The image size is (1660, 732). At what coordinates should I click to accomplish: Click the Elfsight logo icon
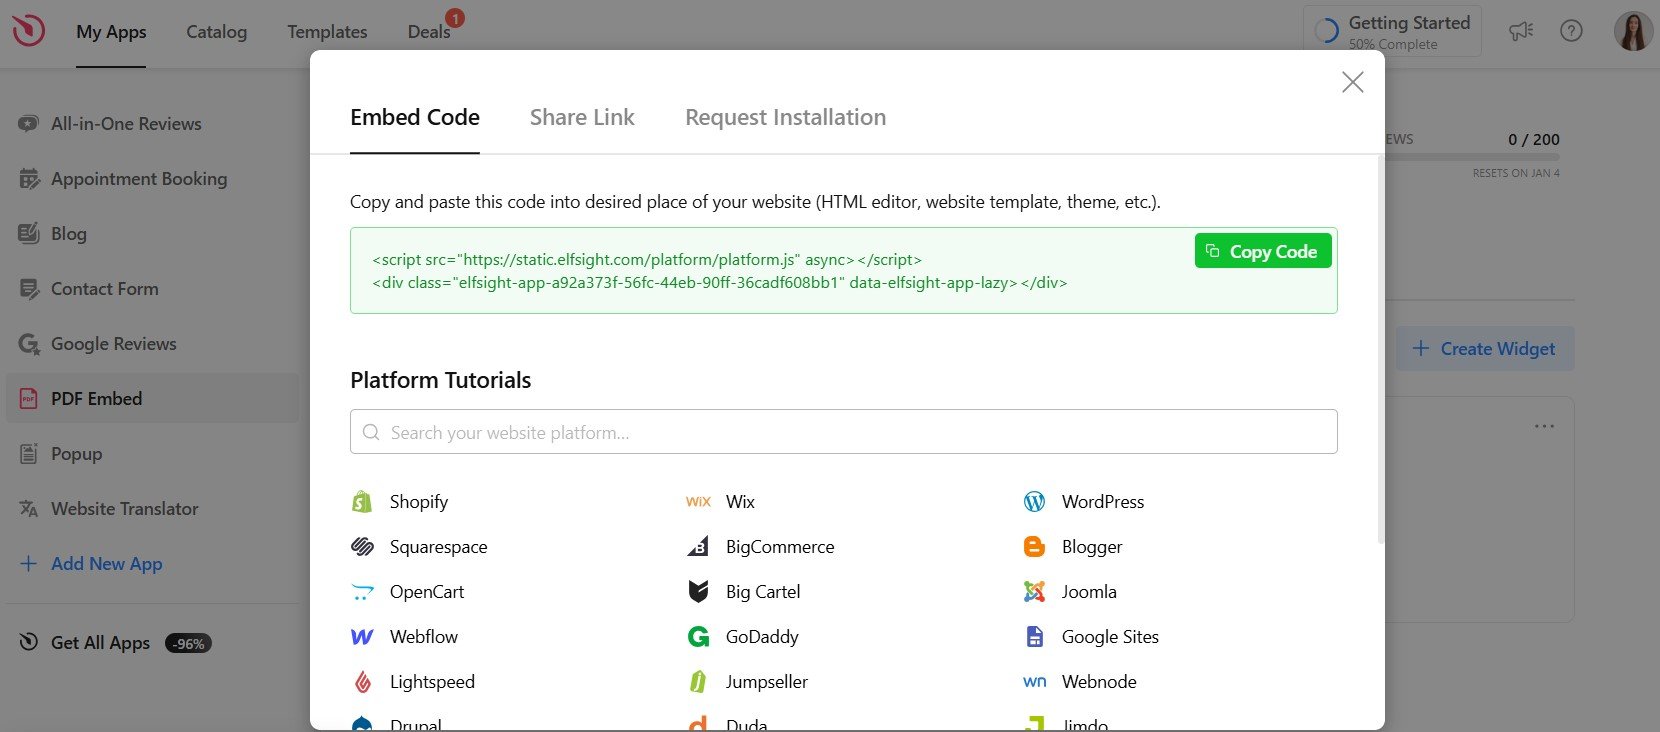point(28,30)
